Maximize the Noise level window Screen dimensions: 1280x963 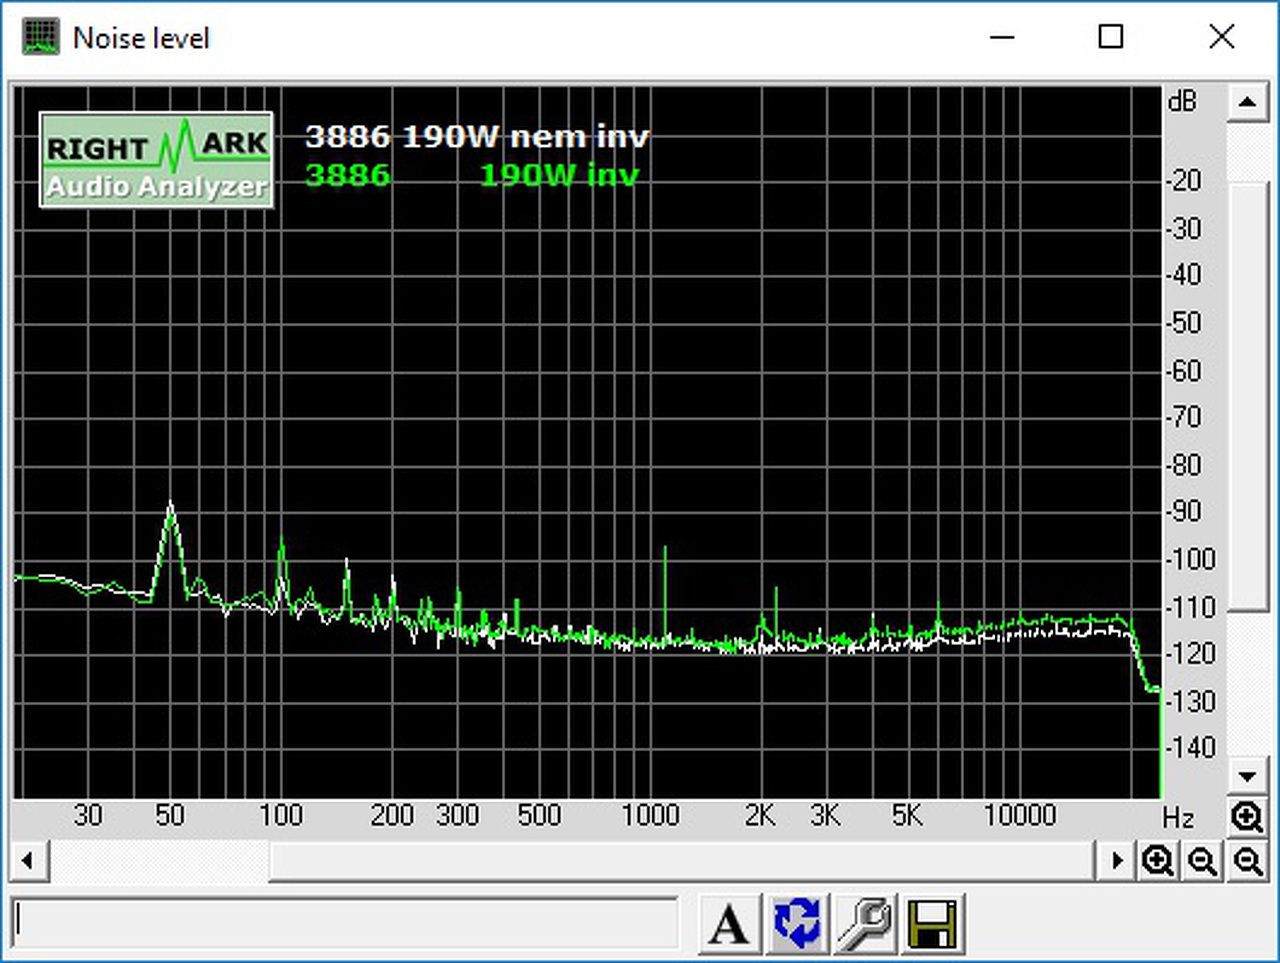coord(1111,37)
